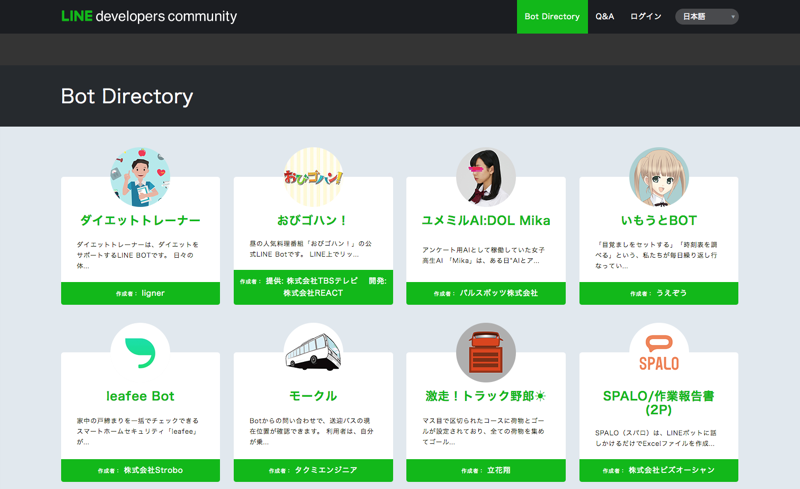
Task: Click the モークル description text
Action: tap(311, 431)
